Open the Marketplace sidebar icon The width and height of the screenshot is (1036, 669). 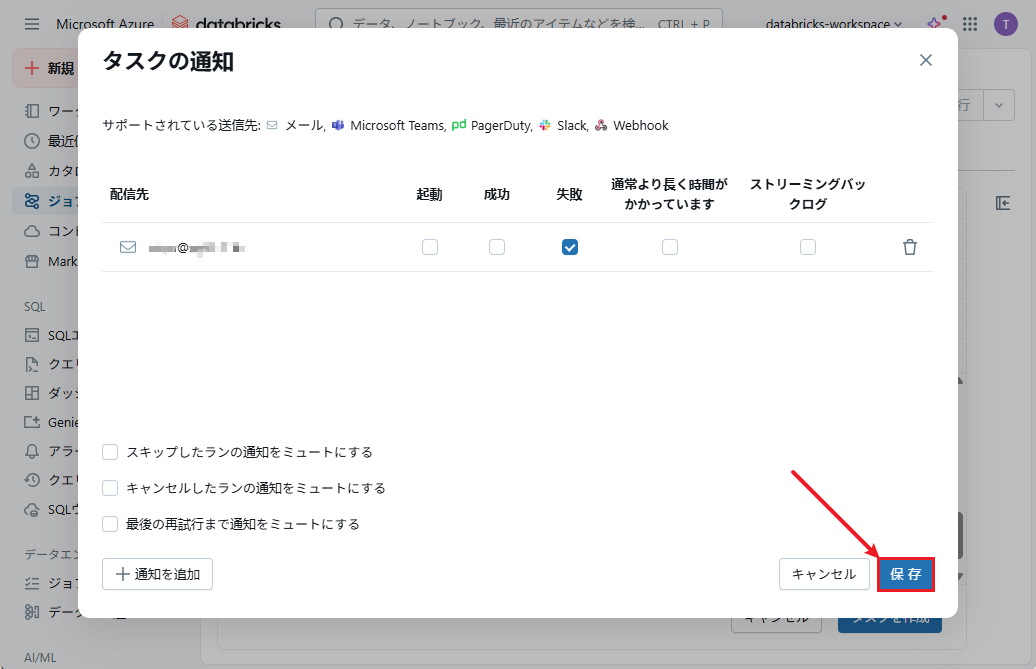(32, 262)
